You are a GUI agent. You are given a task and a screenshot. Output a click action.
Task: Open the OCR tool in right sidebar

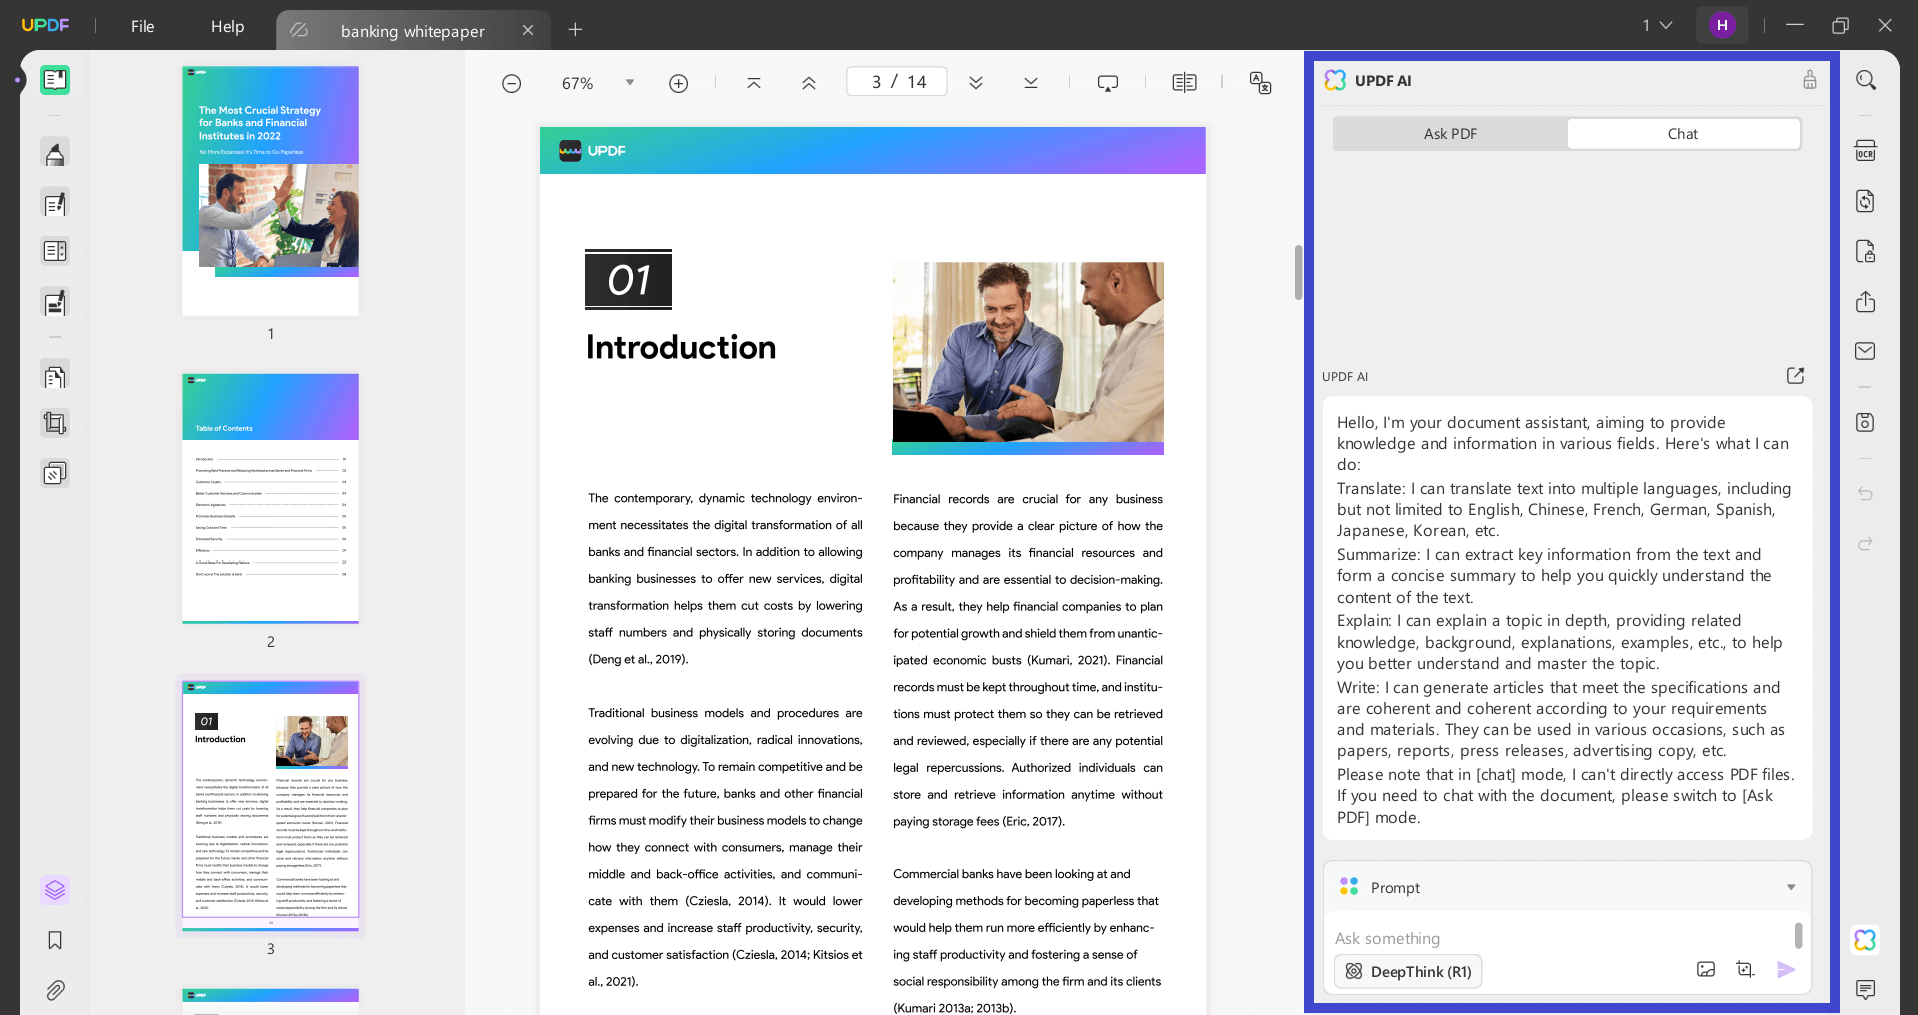(1865, 151)
